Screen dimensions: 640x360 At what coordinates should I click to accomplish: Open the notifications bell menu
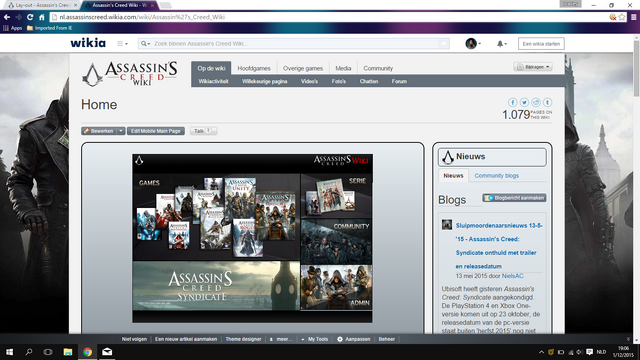[x=502, y=44]
